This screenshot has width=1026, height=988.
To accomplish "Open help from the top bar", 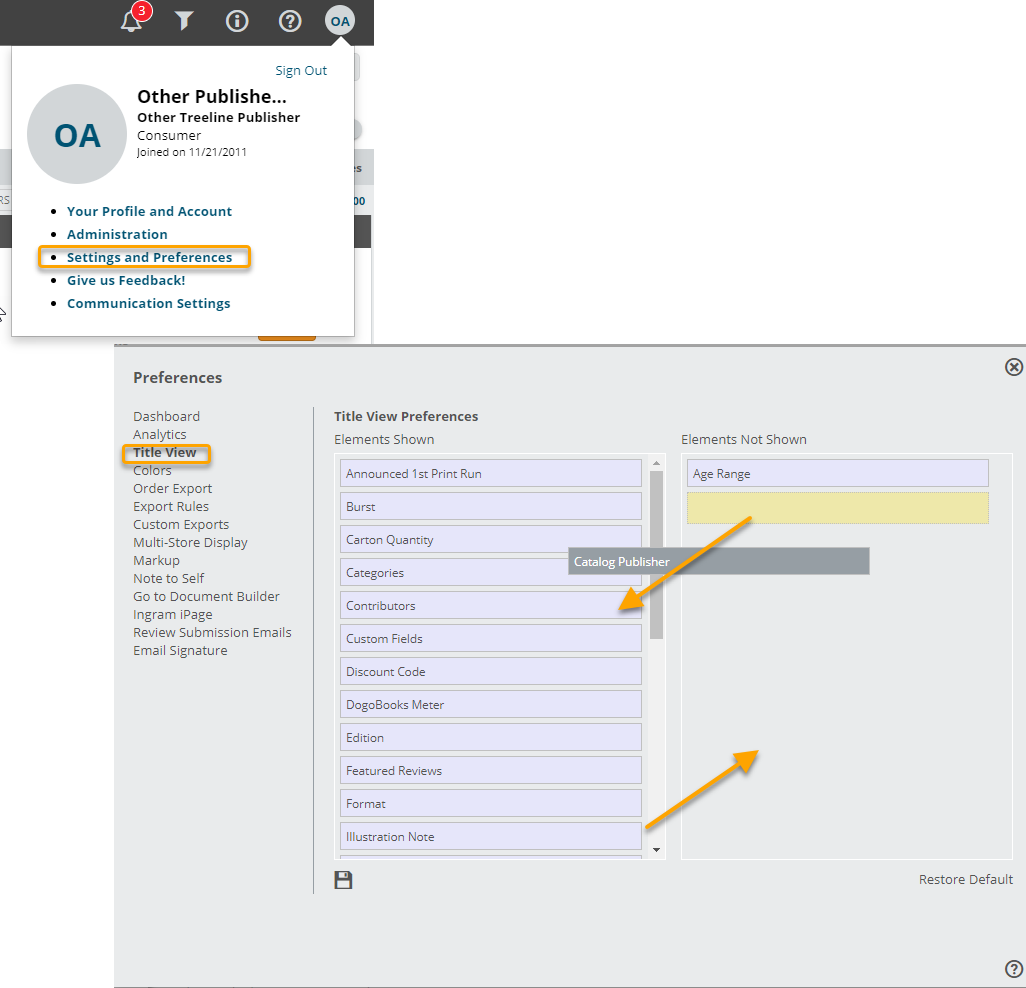I will [x=290, y=21].
